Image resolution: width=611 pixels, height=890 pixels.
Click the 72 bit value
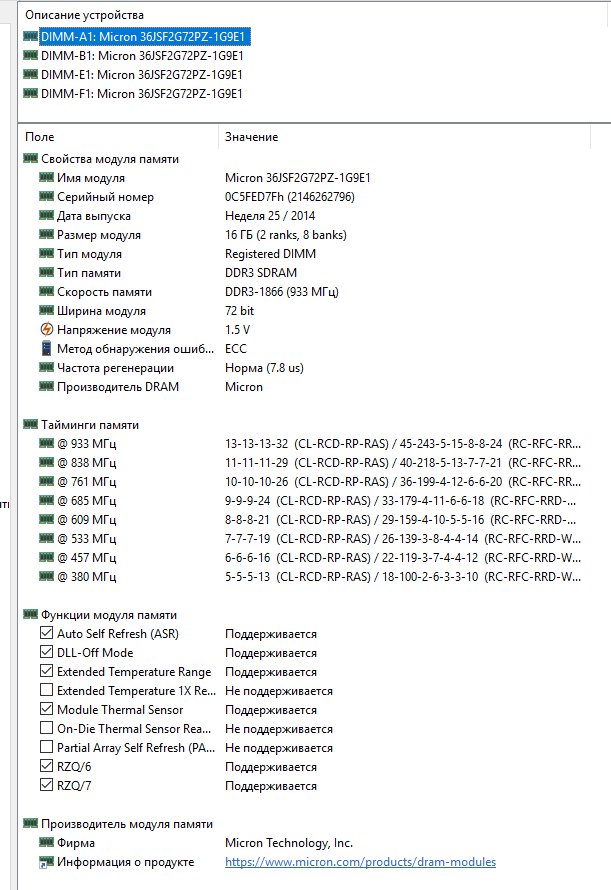tap(239, 310)
